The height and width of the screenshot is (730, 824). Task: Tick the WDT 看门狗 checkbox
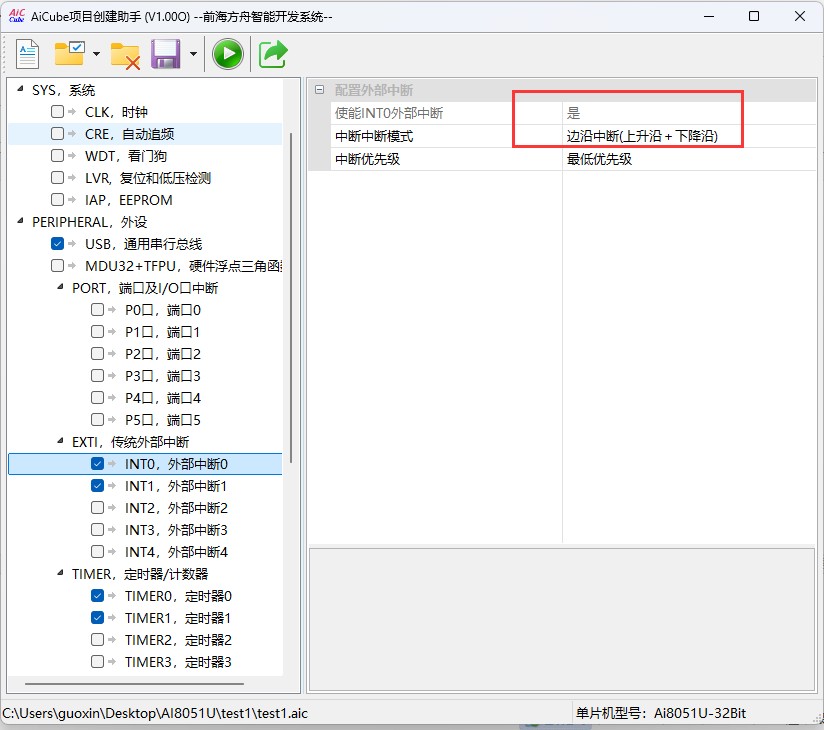point(57,156)
